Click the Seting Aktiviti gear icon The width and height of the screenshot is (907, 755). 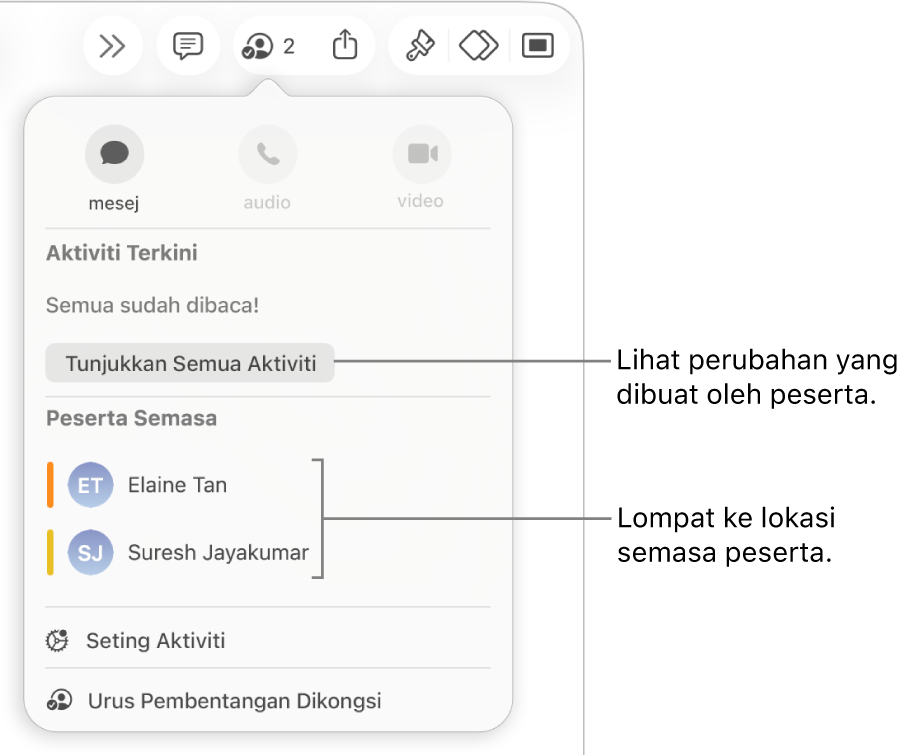[57, 640]
